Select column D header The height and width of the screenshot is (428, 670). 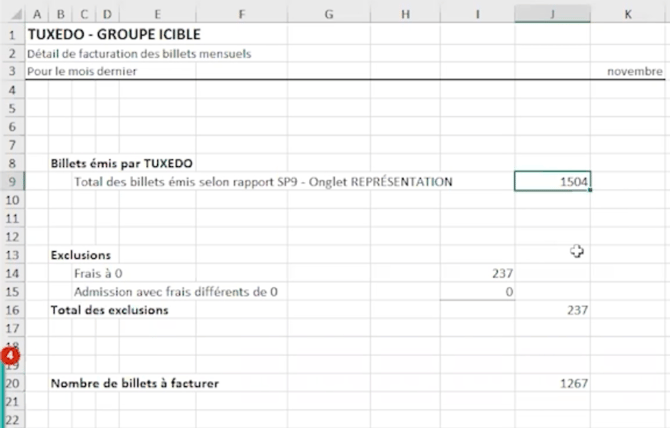pos(107,14)
